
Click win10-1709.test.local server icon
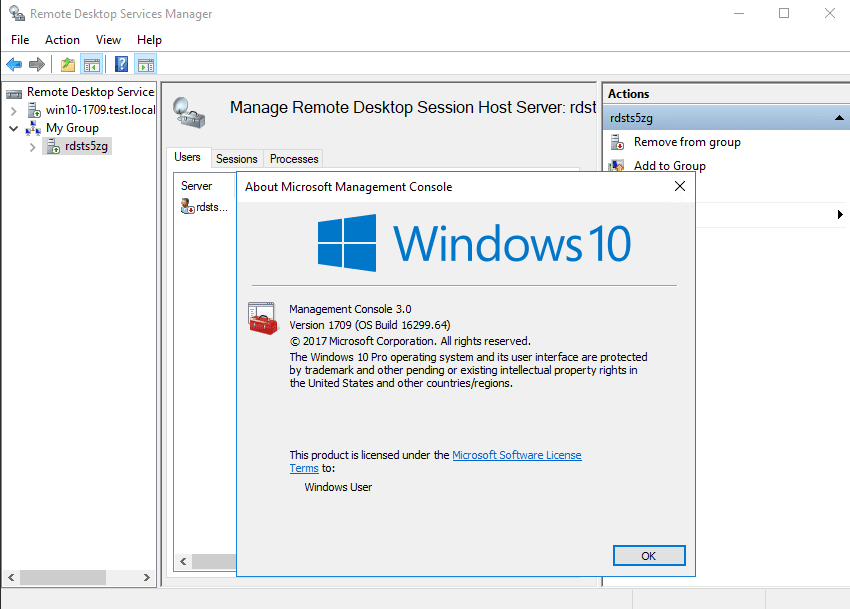(34, 110)
